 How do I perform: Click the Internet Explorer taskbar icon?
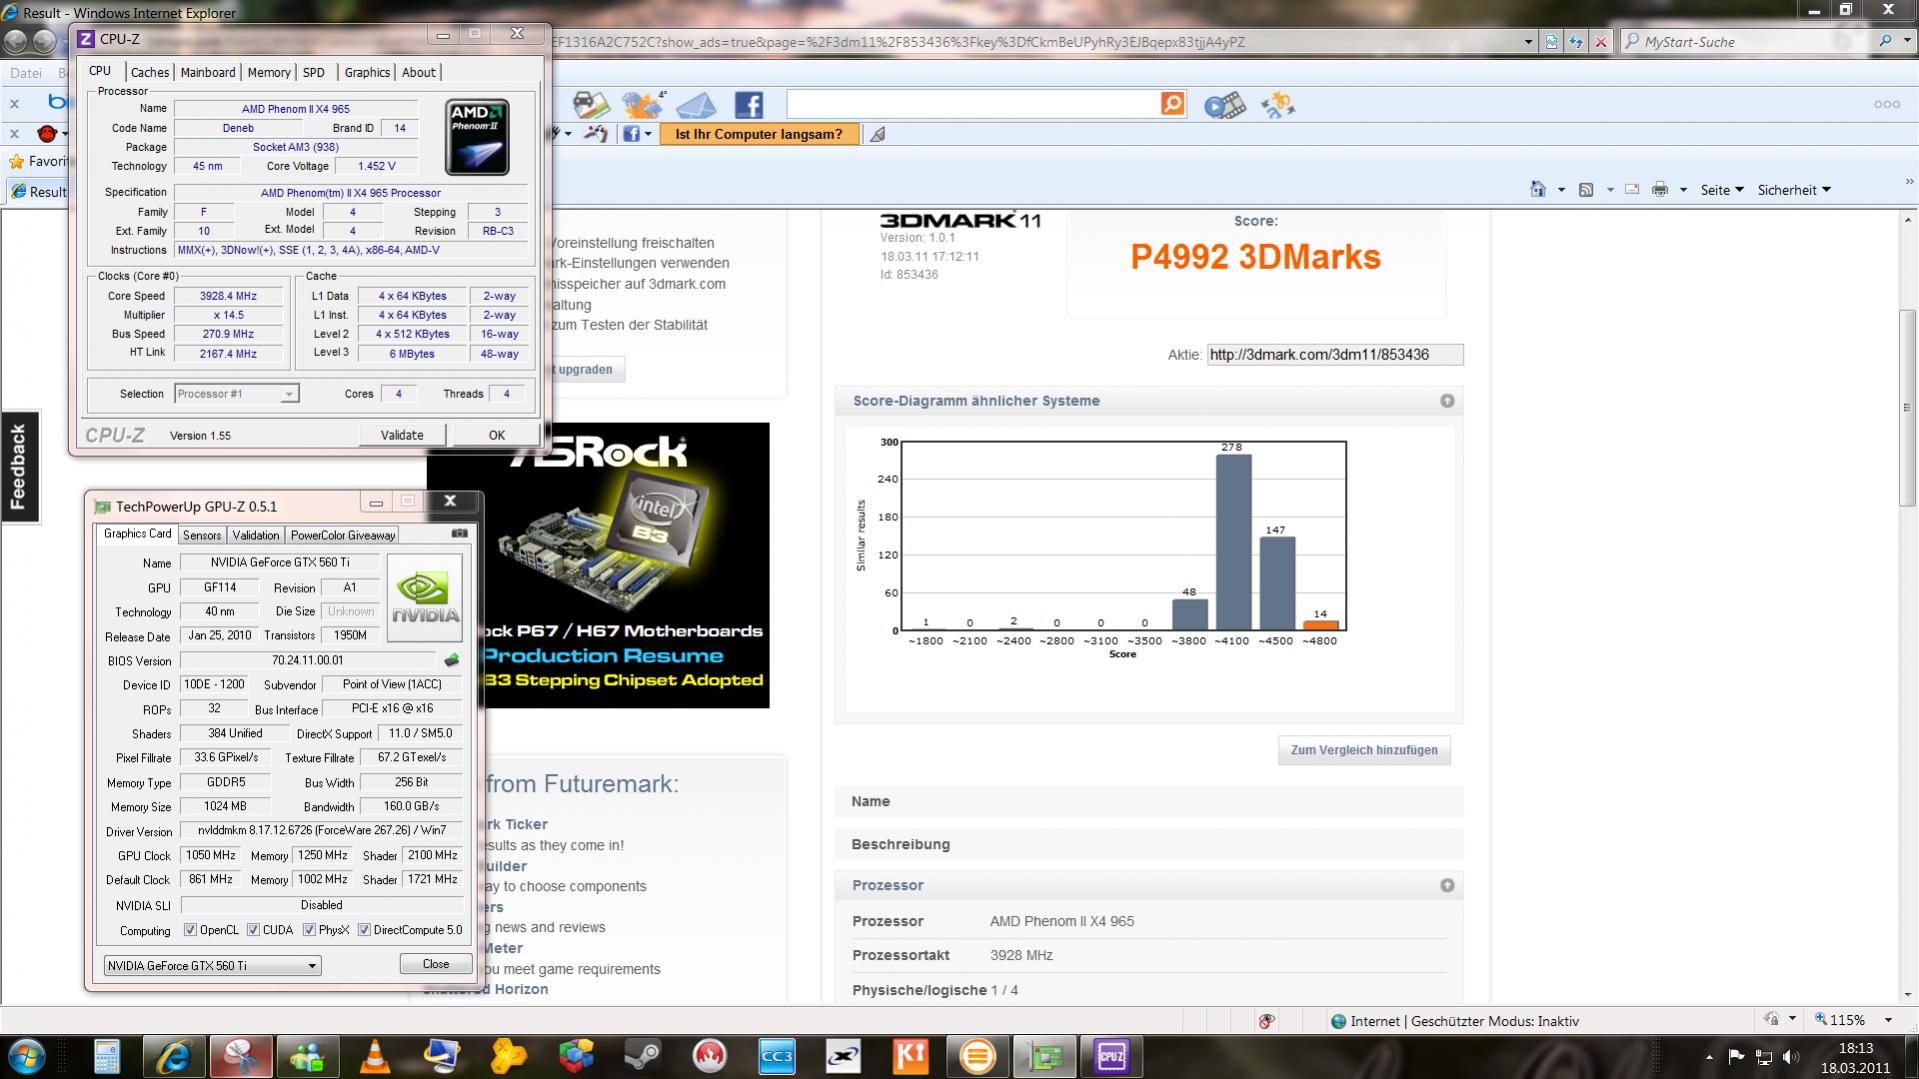point(174,1056)
